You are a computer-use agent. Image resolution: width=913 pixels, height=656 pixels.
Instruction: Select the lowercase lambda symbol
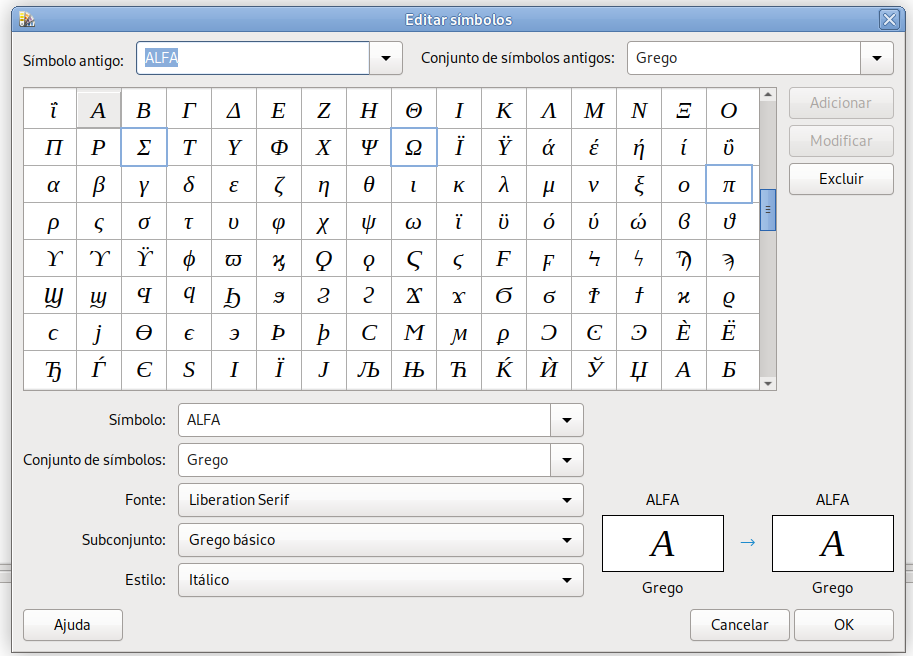click(x=504, y=185)
